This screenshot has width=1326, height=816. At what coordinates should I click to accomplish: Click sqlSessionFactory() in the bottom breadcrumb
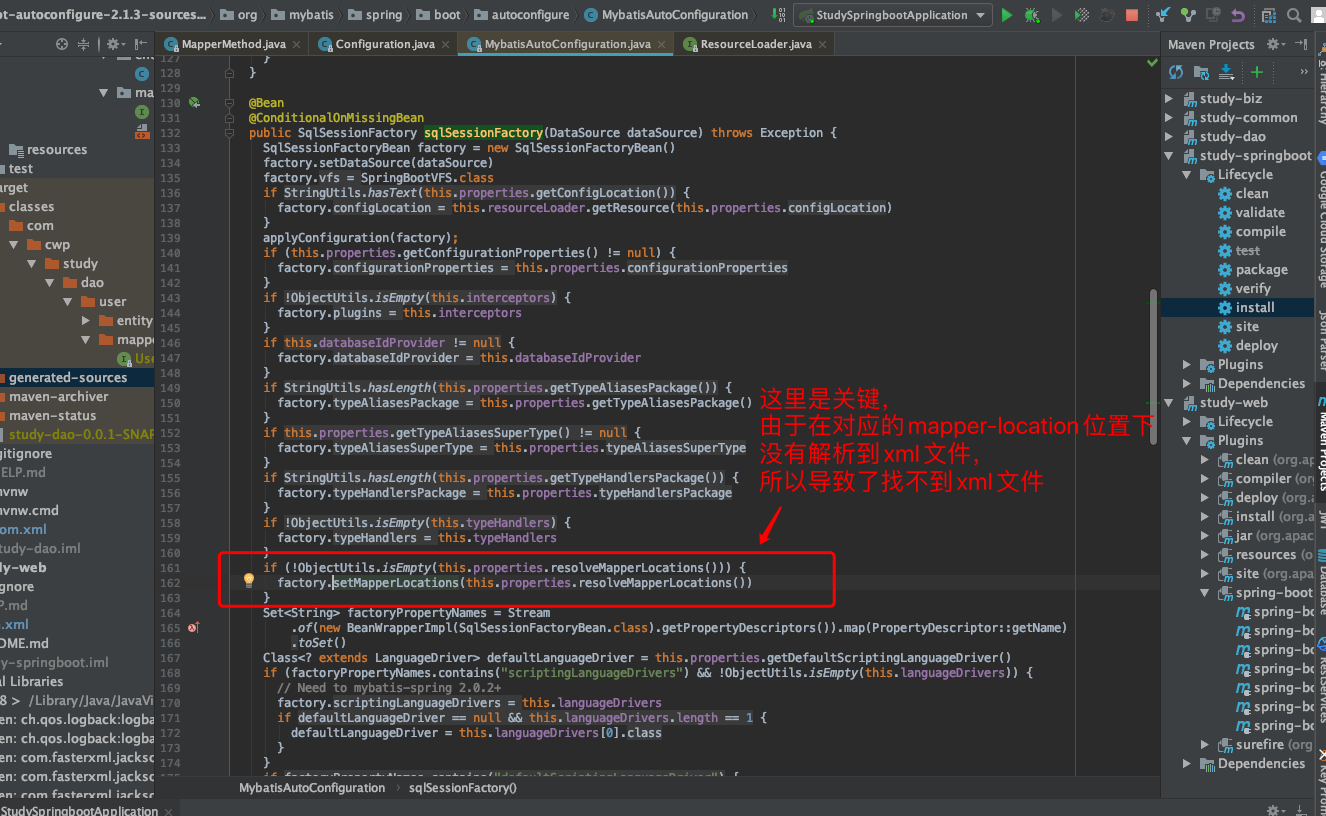tap(454, 787)
